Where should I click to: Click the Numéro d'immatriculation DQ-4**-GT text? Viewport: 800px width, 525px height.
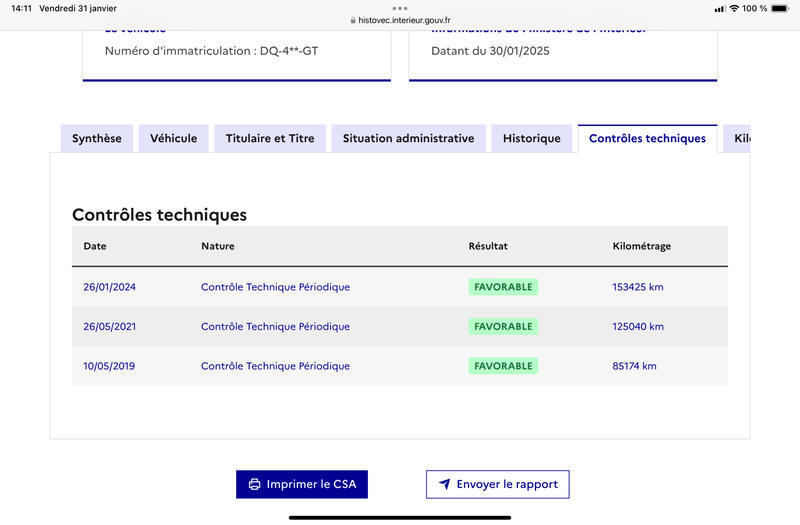point(211,51)
